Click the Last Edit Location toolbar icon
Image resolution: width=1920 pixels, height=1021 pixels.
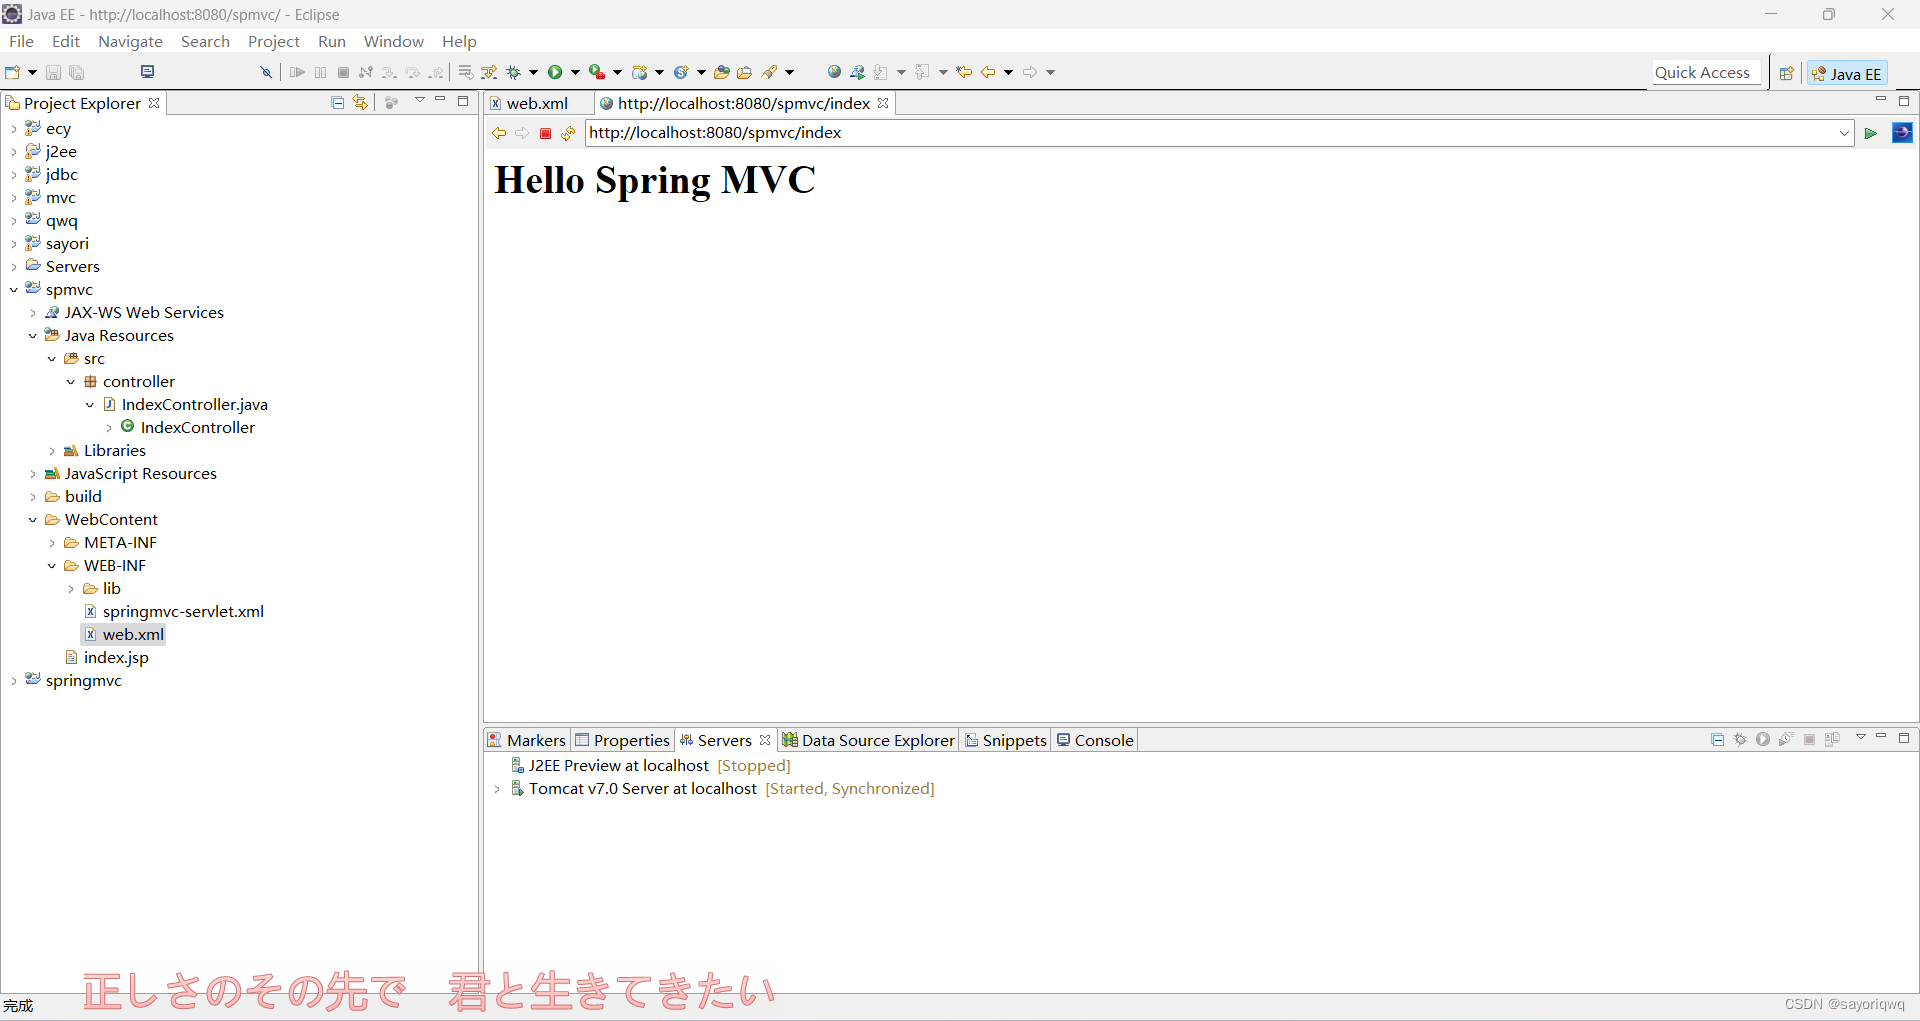(x=964, y=72)
